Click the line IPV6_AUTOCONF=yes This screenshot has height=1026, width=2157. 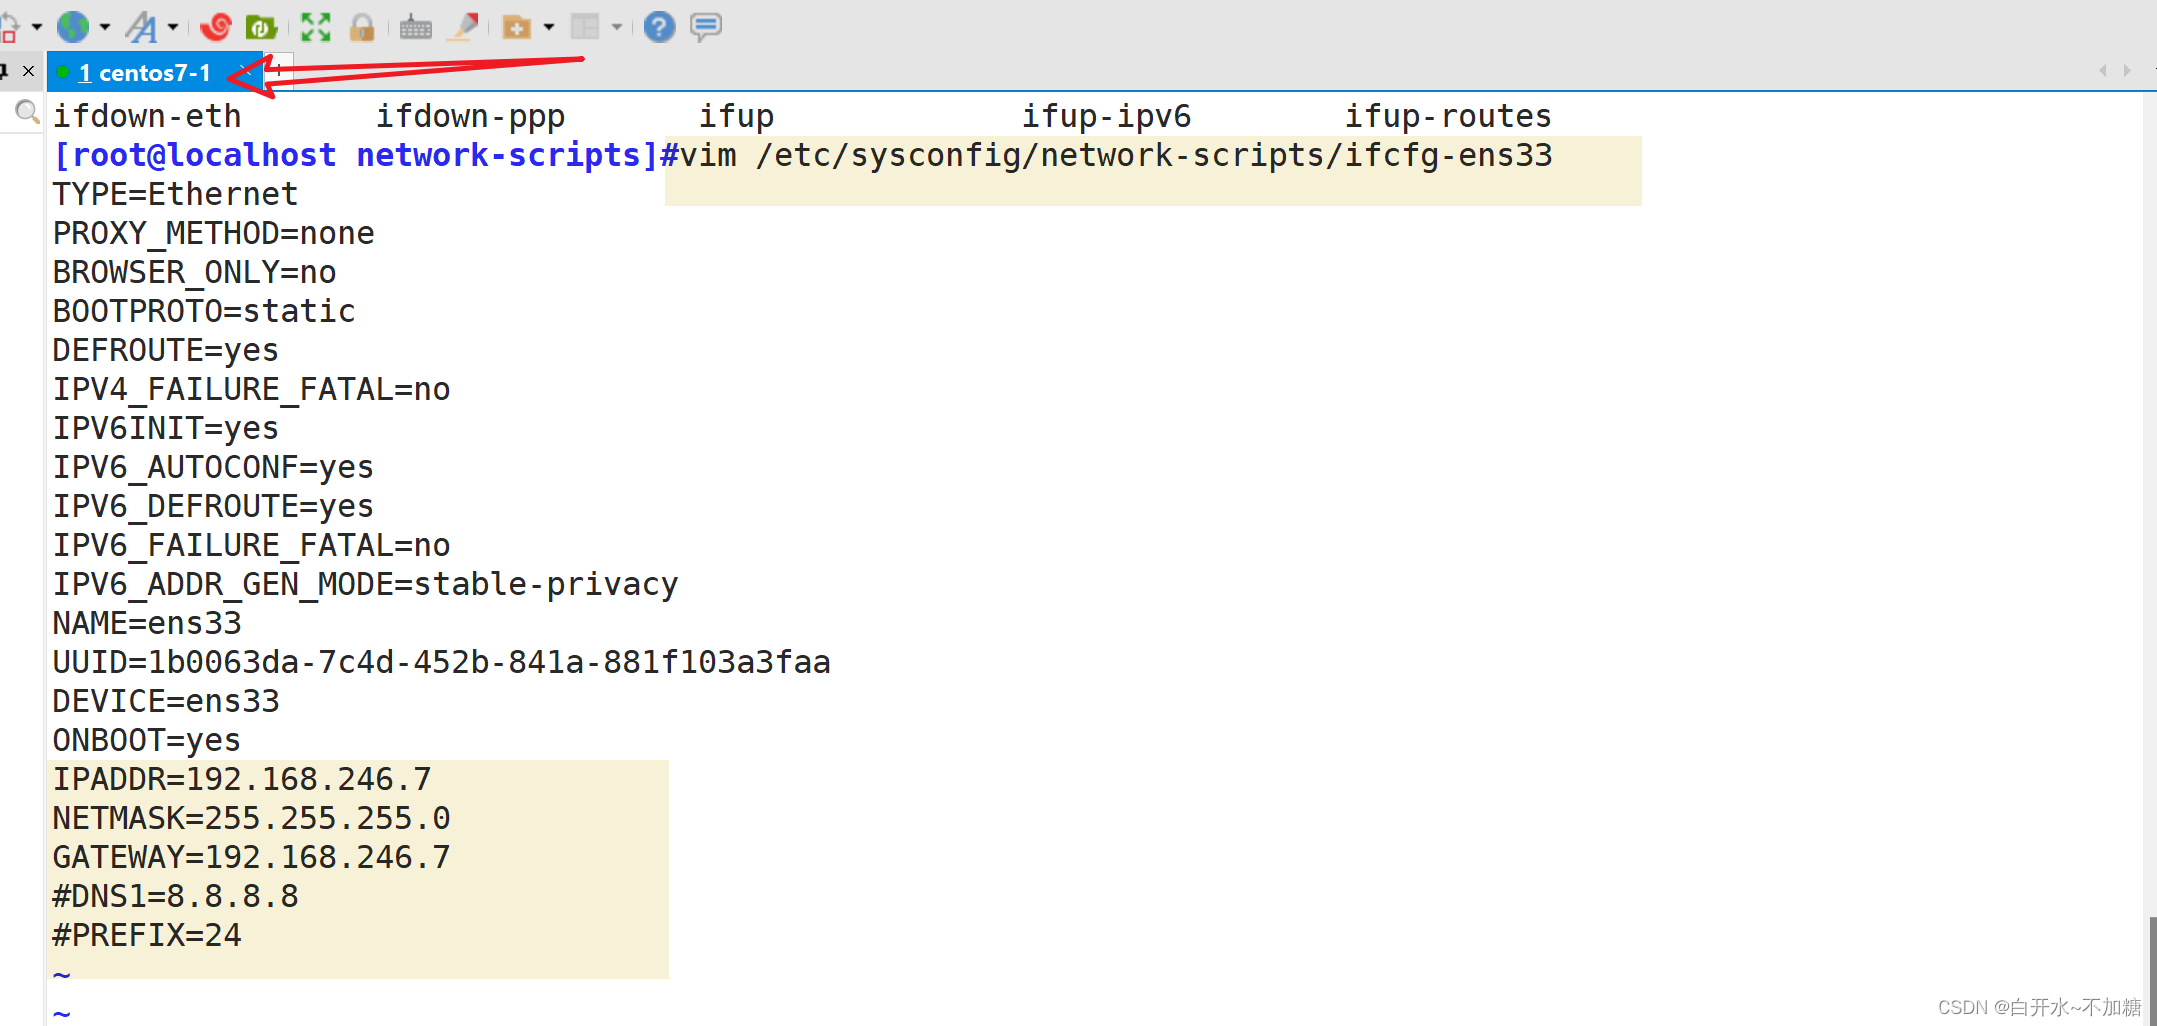pos(214,467)
